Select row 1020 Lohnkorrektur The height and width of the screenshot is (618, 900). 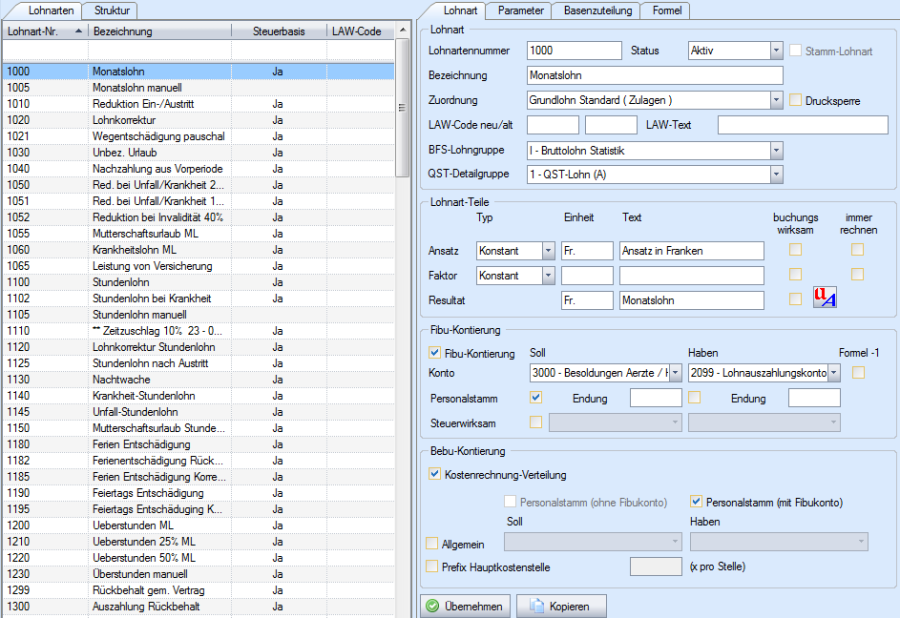199,120
